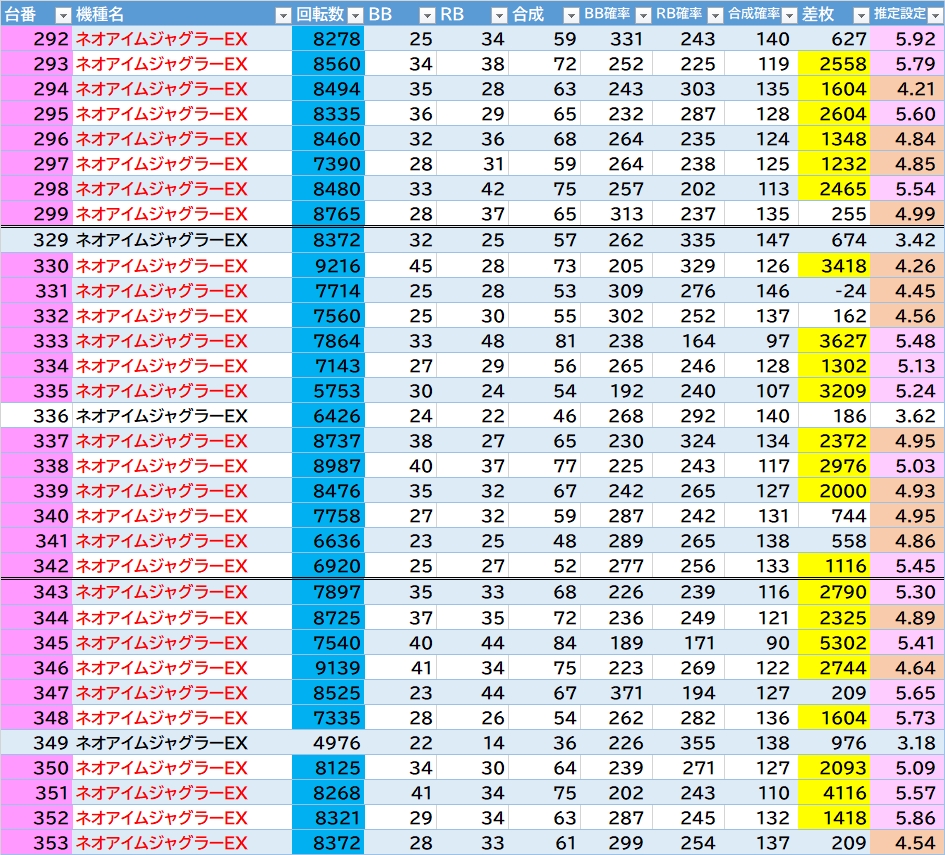Select 推定設定 value 5.92
This screenshot has height=855, width=945.
[x=907, y=39]
